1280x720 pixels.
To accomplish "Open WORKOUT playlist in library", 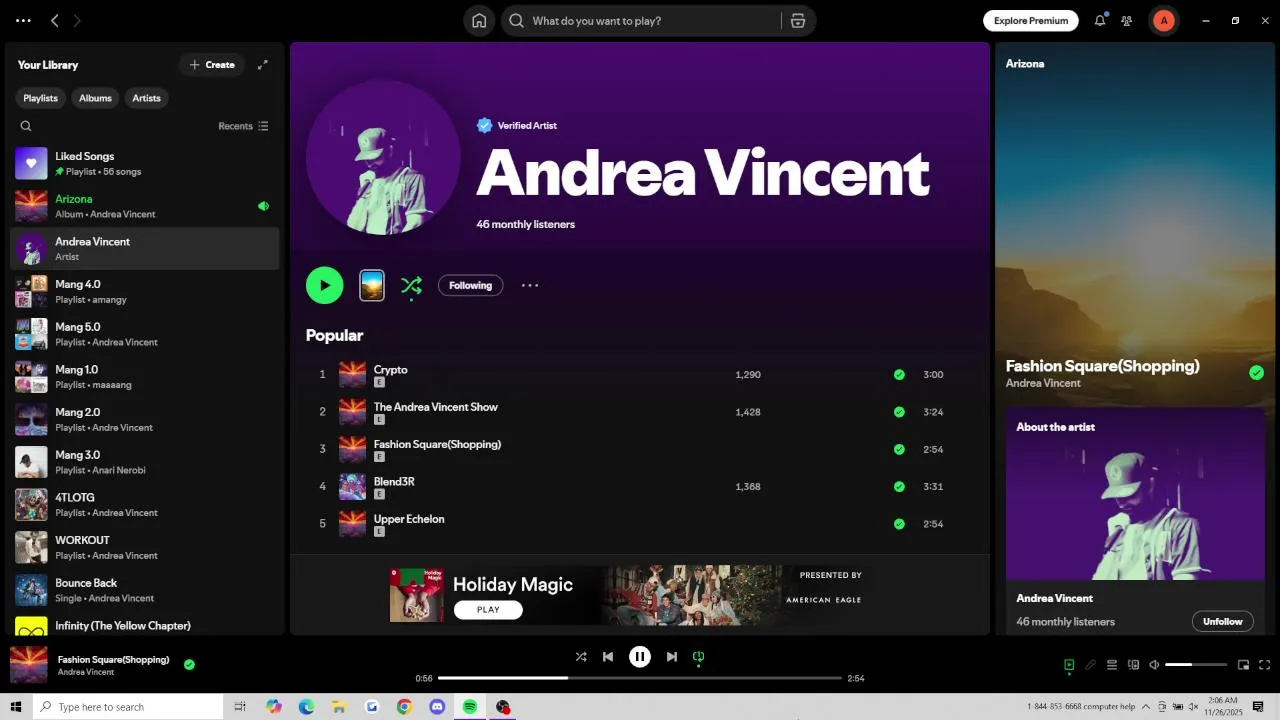I will pos(145,548).
